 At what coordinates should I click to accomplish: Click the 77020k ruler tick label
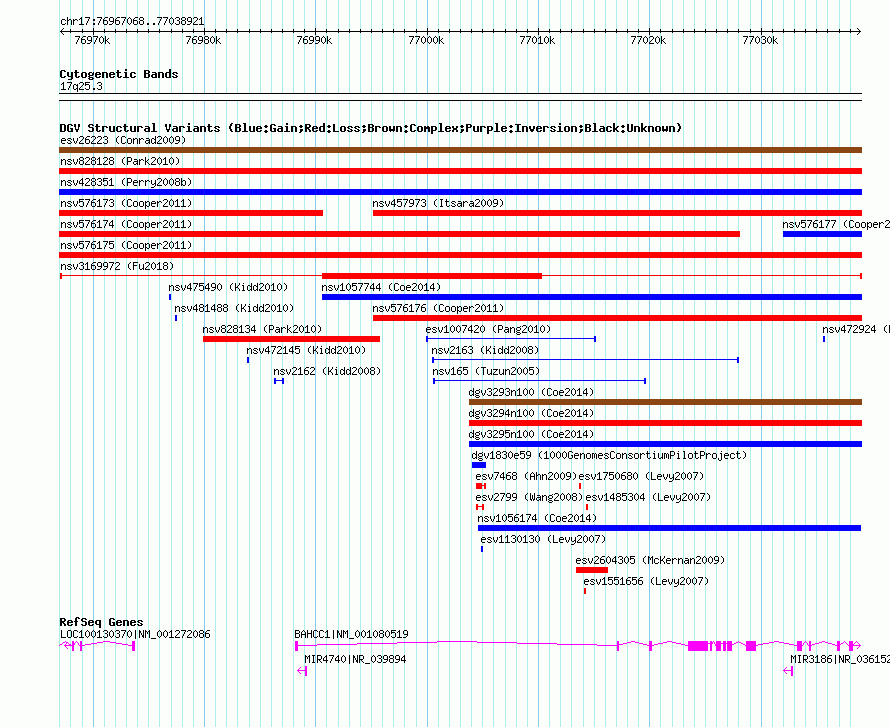(x=648, y=40)
